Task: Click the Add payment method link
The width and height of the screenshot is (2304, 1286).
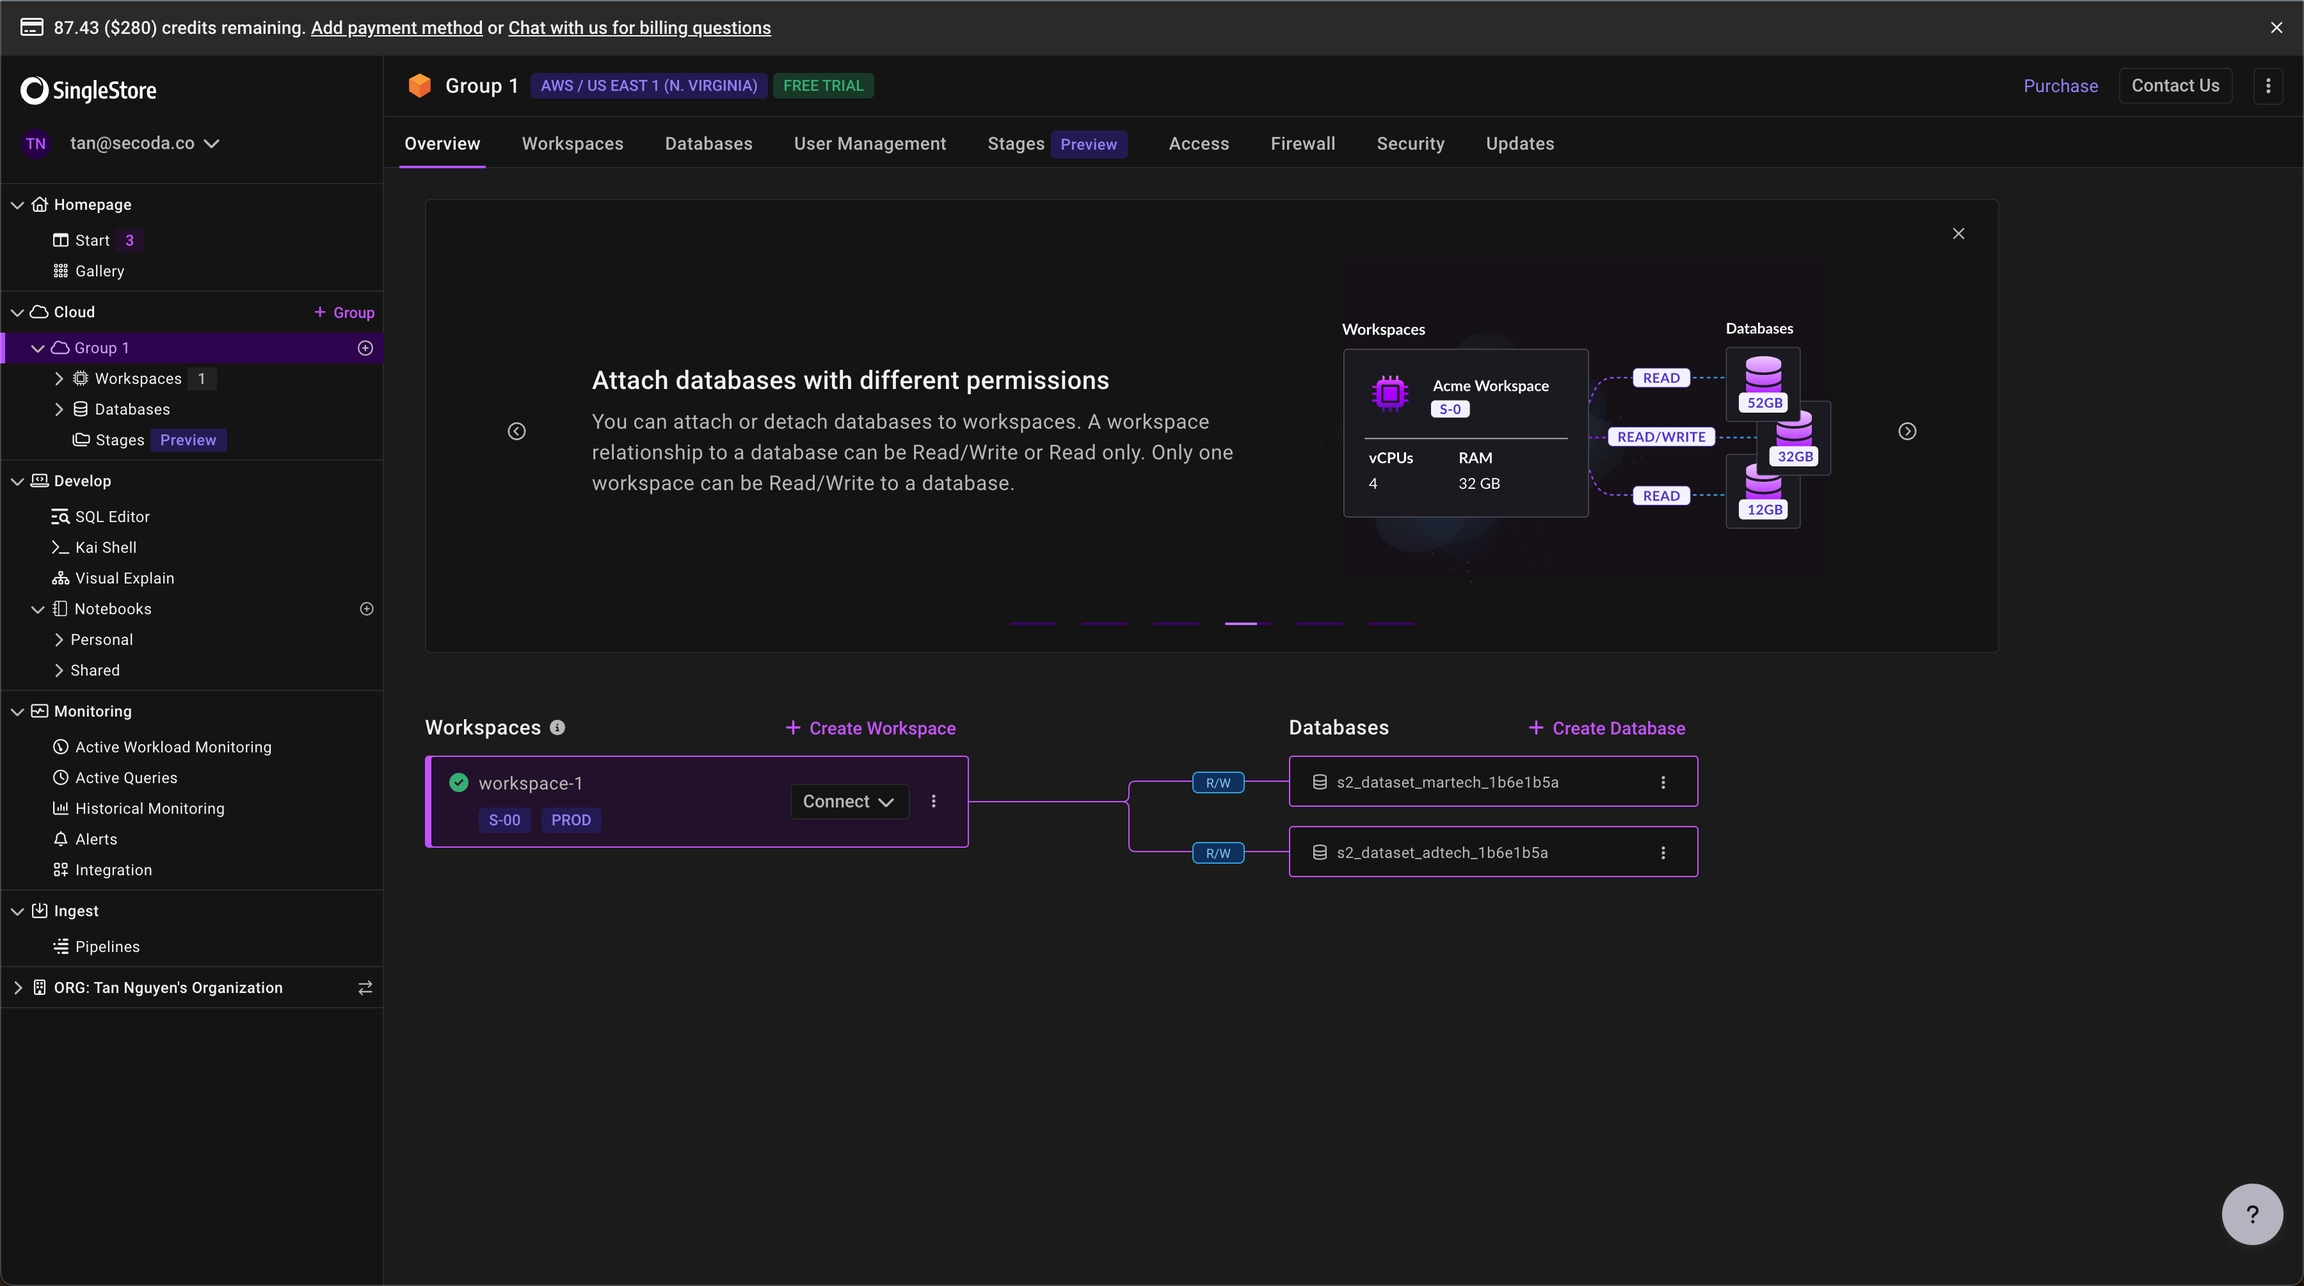Action: (x=396, y=28)
